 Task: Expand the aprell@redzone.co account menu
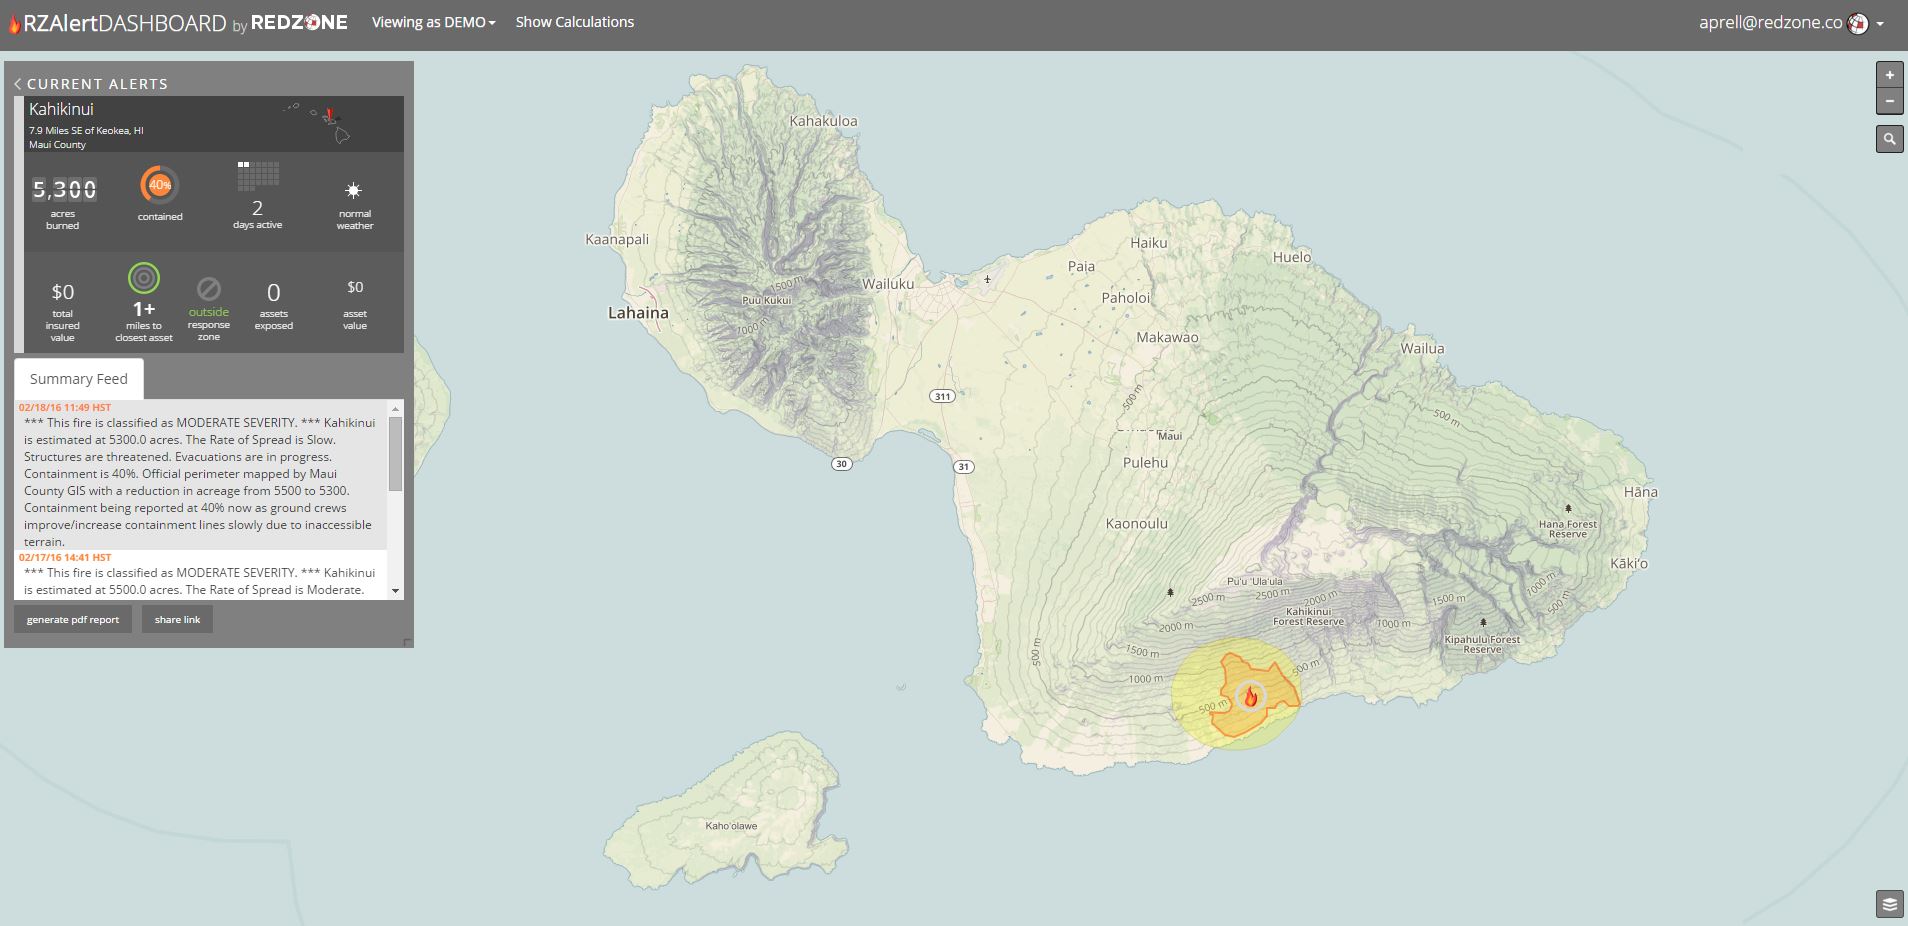pyautogui.click(x=1790, y=23)
